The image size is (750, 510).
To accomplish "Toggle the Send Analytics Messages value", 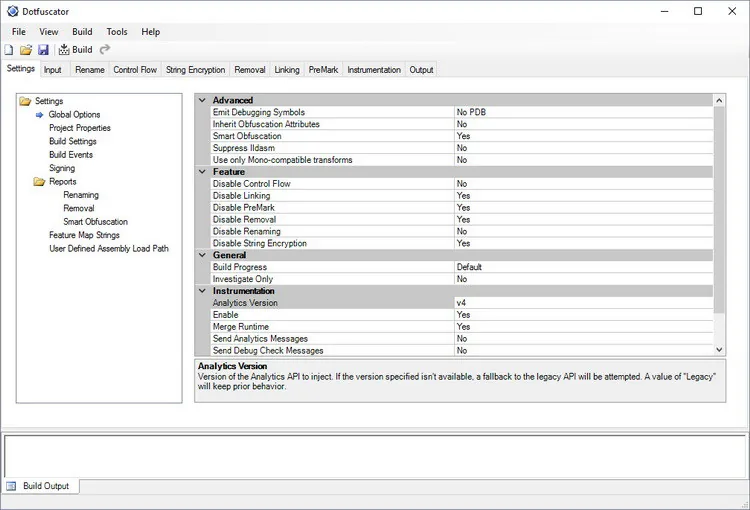I will (583, 339).
